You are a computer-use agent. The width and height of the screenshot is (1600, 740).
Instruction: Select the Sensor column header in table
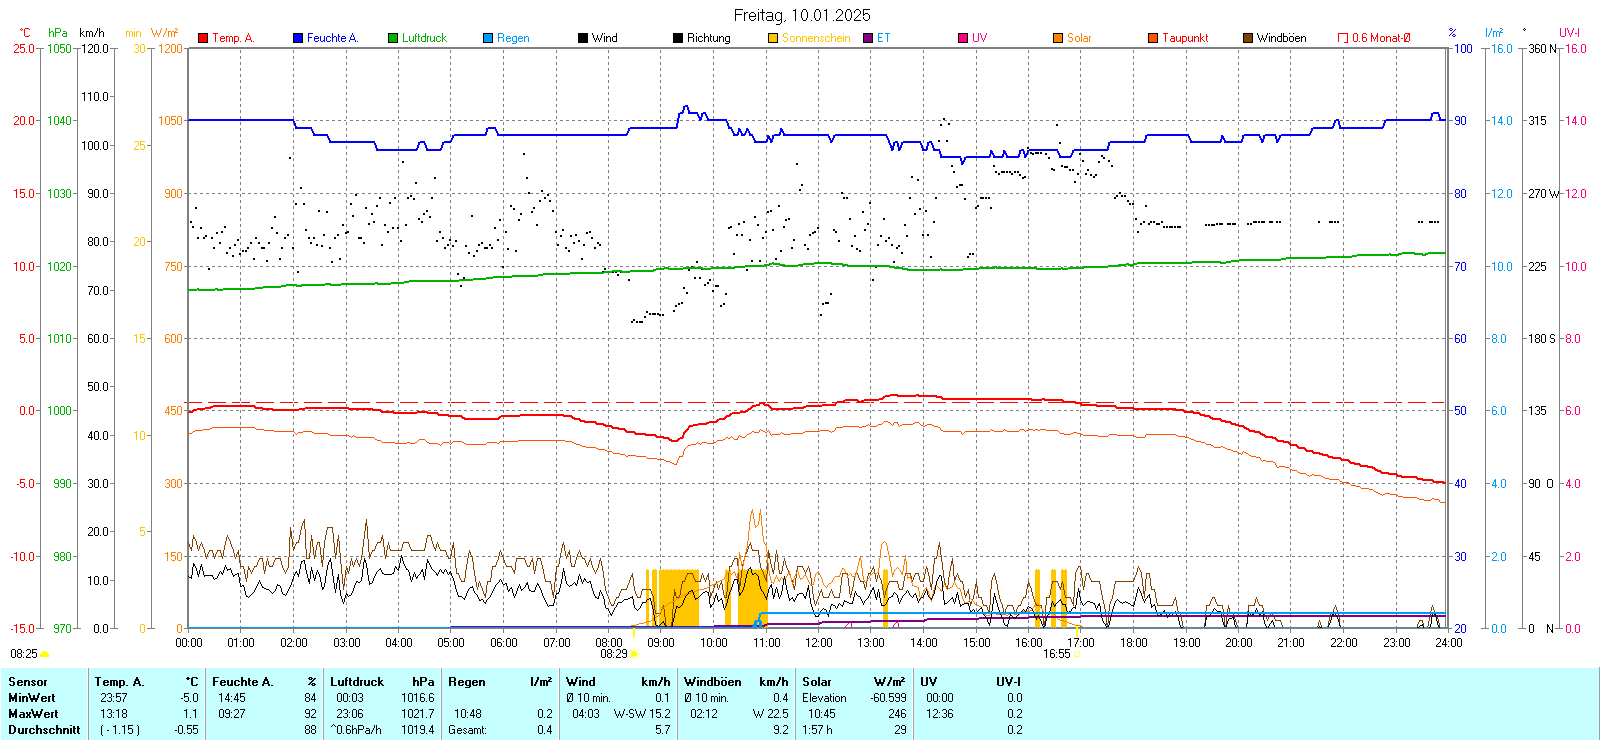pos(28,682)
